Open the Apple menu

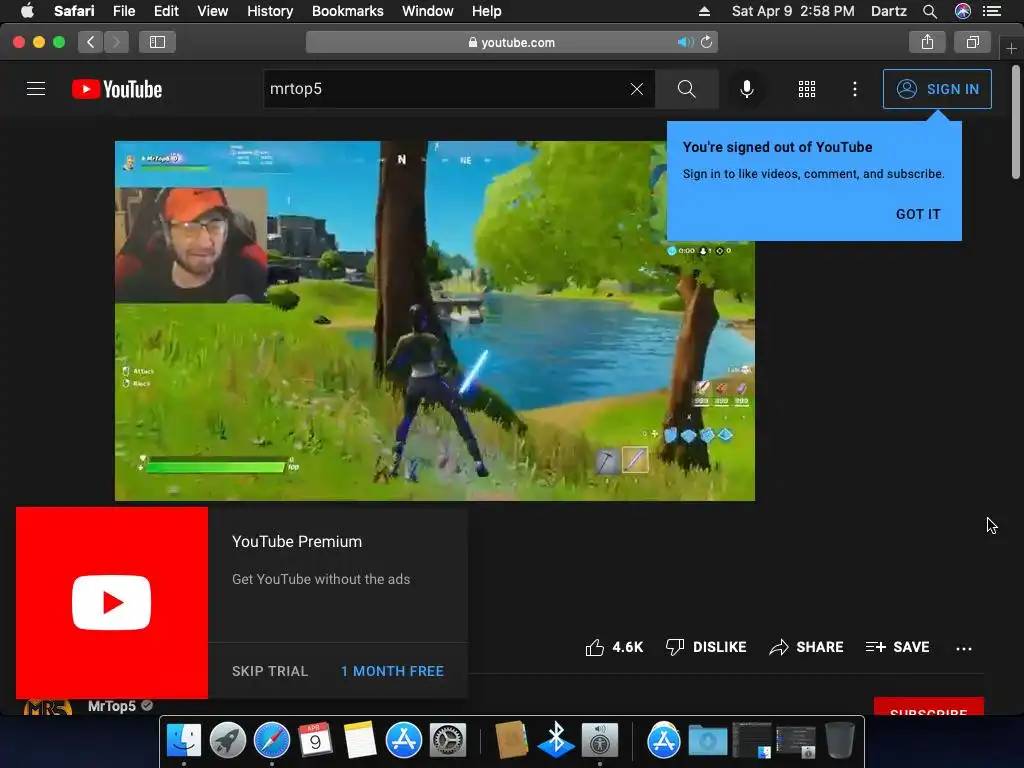27,11
